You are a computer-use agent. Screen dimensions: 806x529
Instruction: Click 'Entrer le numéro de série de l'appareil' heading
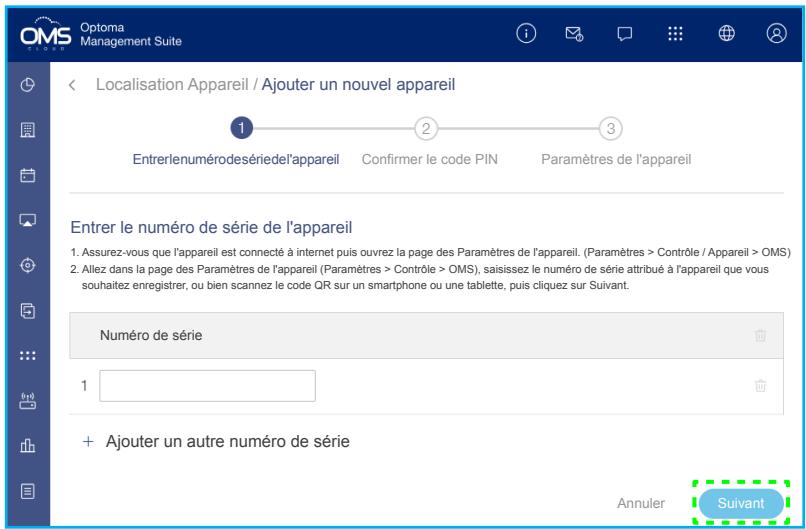pos(211,227)
